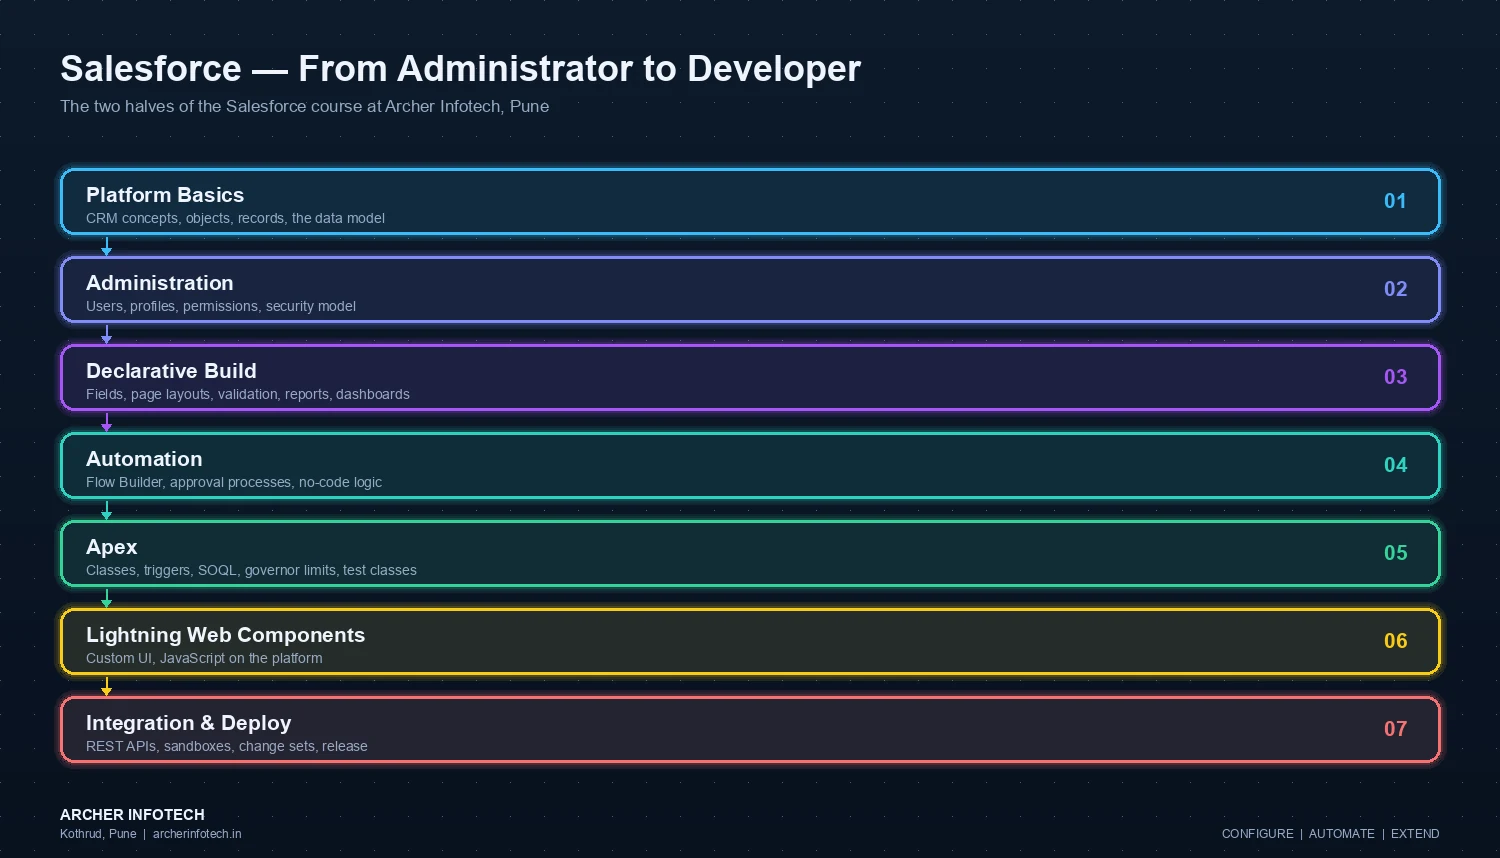
Task: Select the "Kothrud, Pune" footer location
Action: click(98, 834)
